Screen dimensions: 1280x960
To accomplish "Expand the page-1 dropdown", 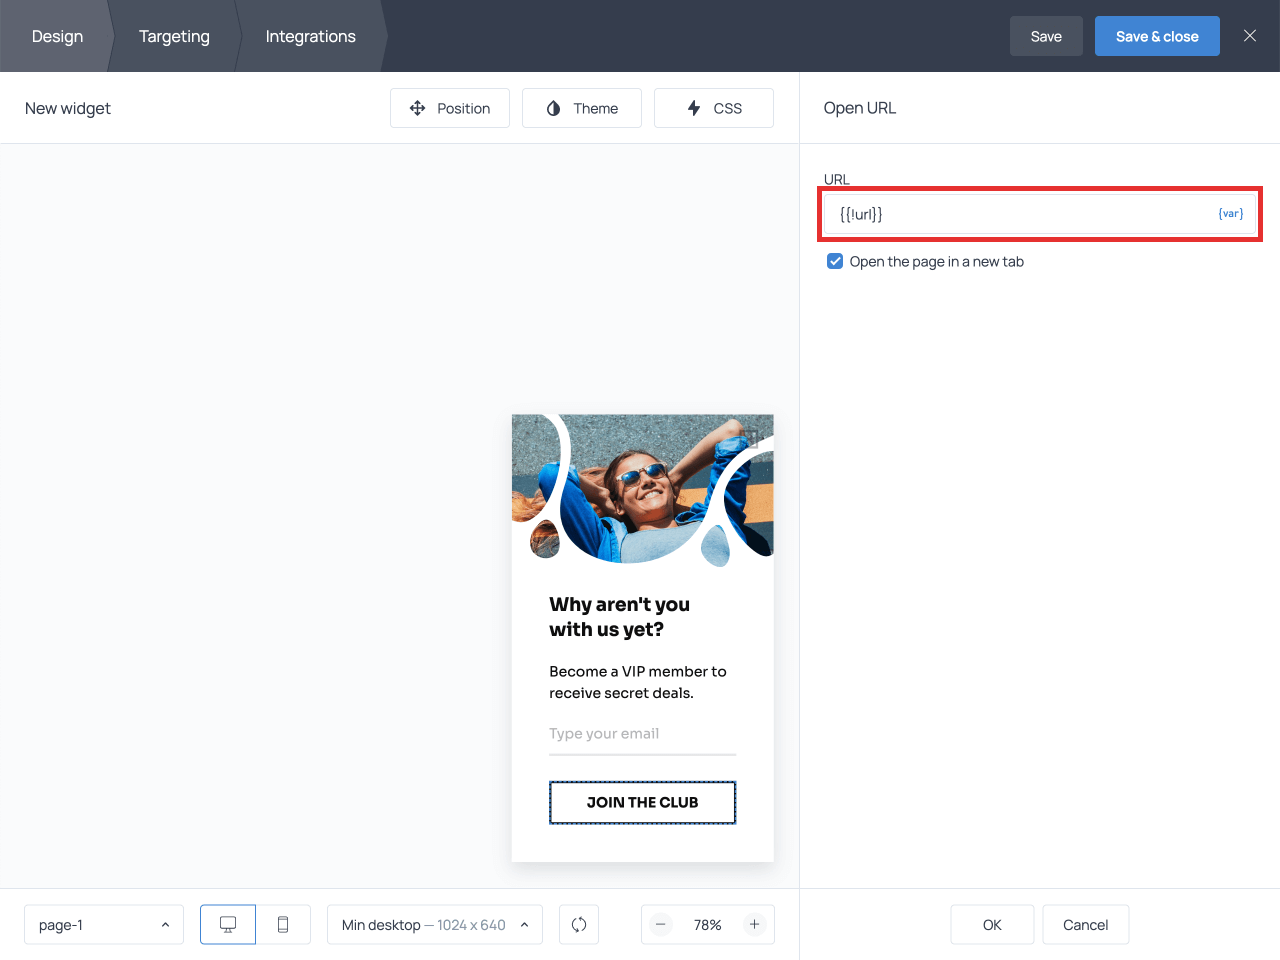I will (x=104, y=925).
